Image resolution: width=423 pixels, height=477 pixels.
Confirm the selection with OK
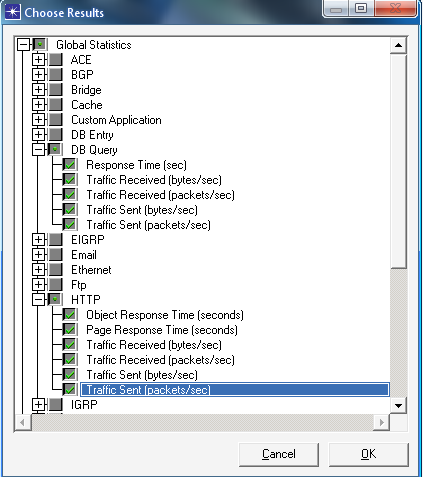pyautogui.click(x=369, y=454)
